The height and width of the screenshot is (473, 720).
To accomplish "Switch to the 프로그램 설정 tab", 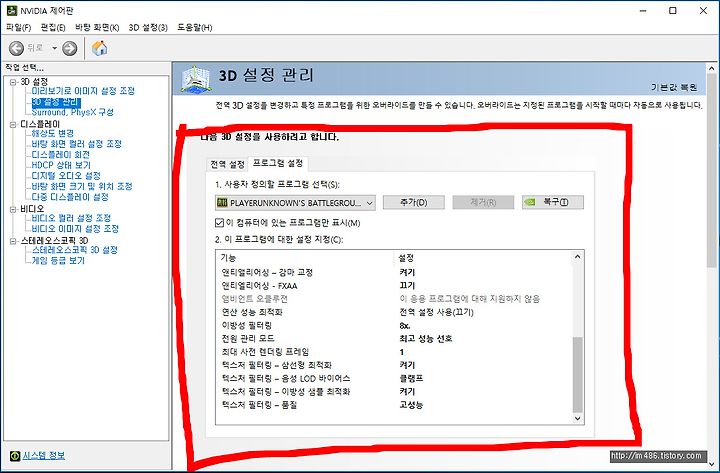I will point(278,163).
